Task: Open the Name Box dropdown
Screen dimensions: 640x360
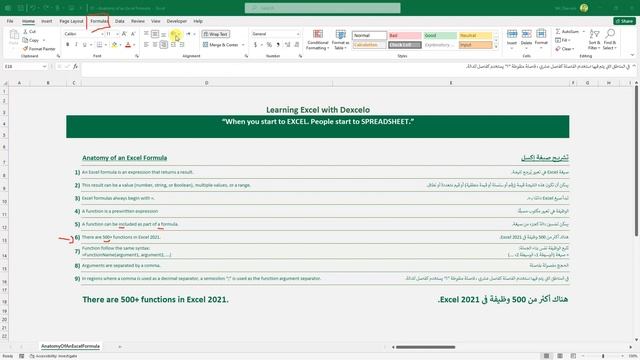Action: coord(44,67)
